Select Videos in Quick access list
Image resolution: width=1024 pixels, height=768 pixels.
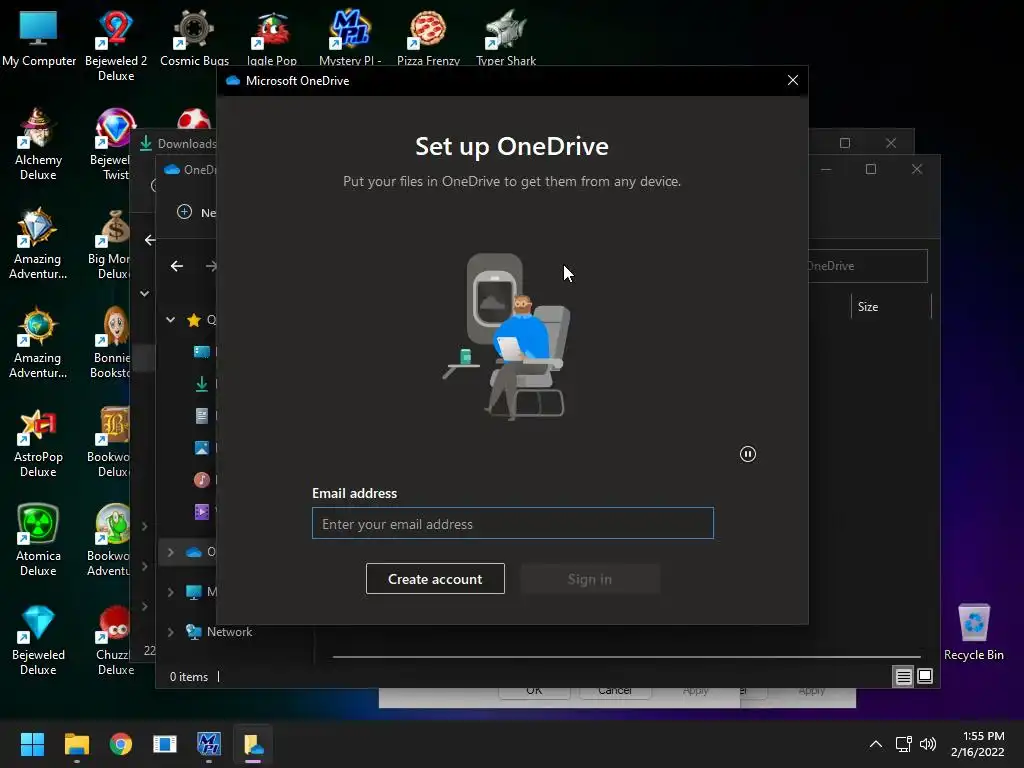(x=202, y=511)
